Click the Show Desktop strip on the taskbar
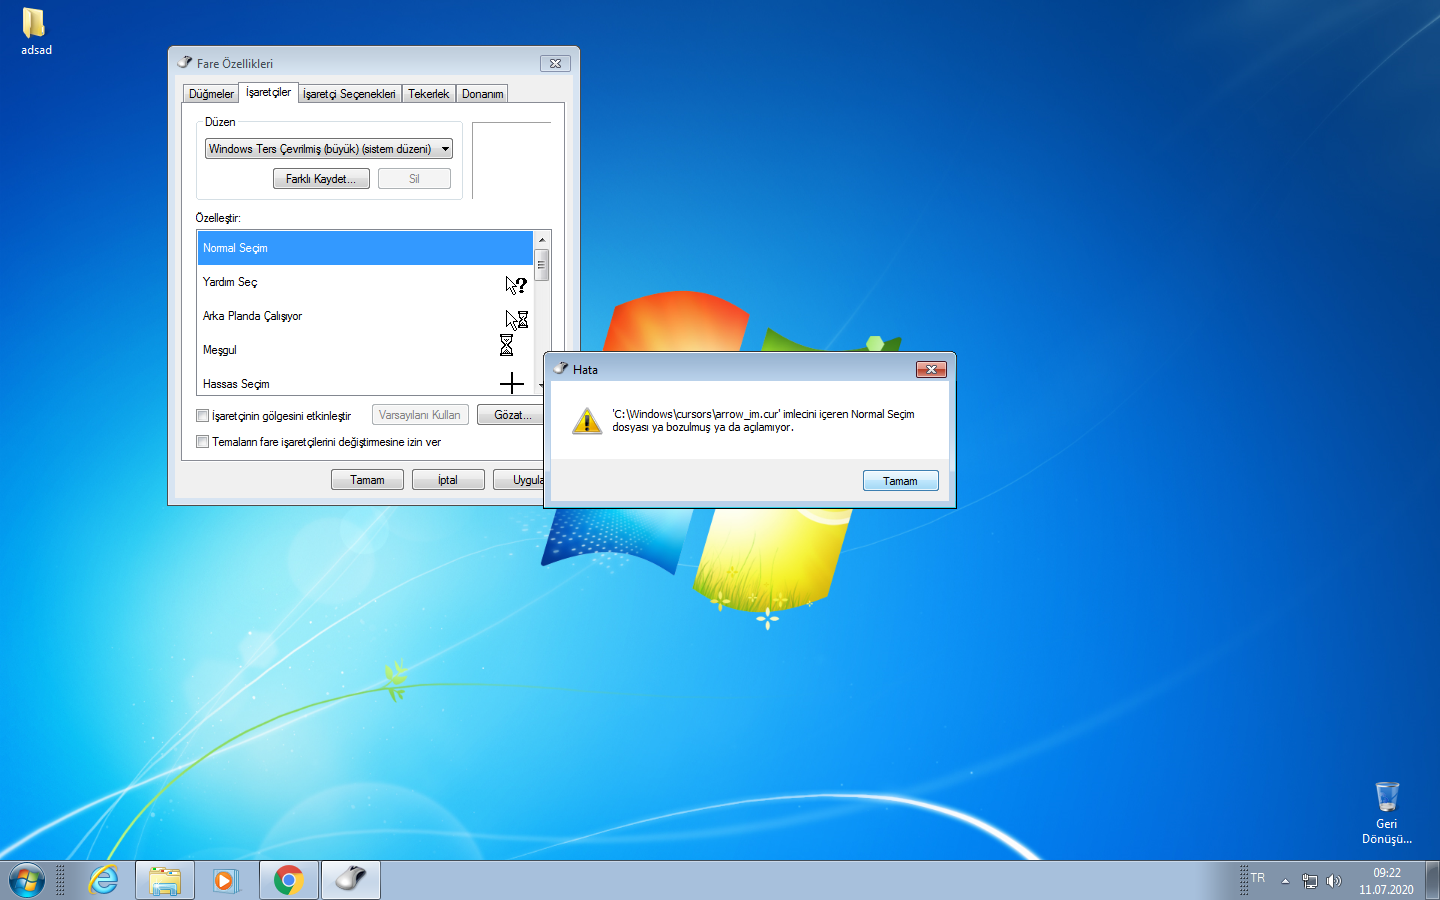 point(1432,880)
